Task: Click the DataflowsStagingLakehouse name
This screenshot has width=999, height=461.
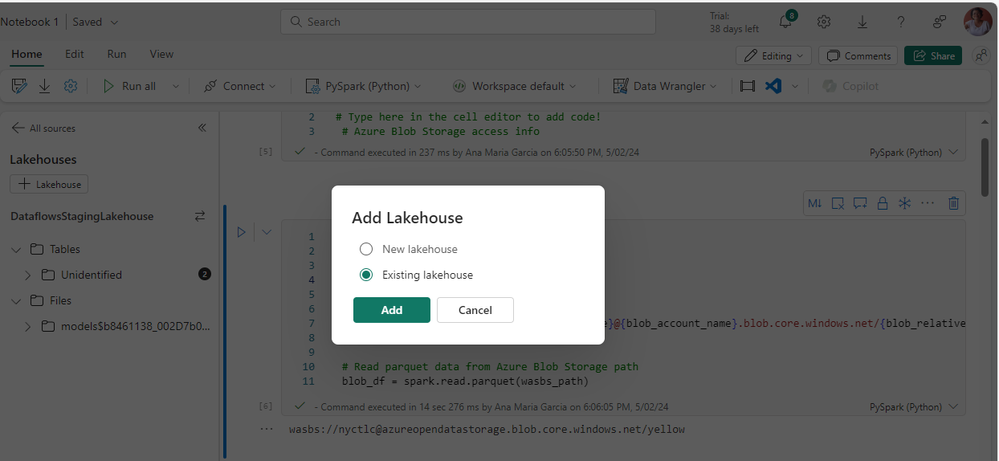Action: click(x=82, y=216)
